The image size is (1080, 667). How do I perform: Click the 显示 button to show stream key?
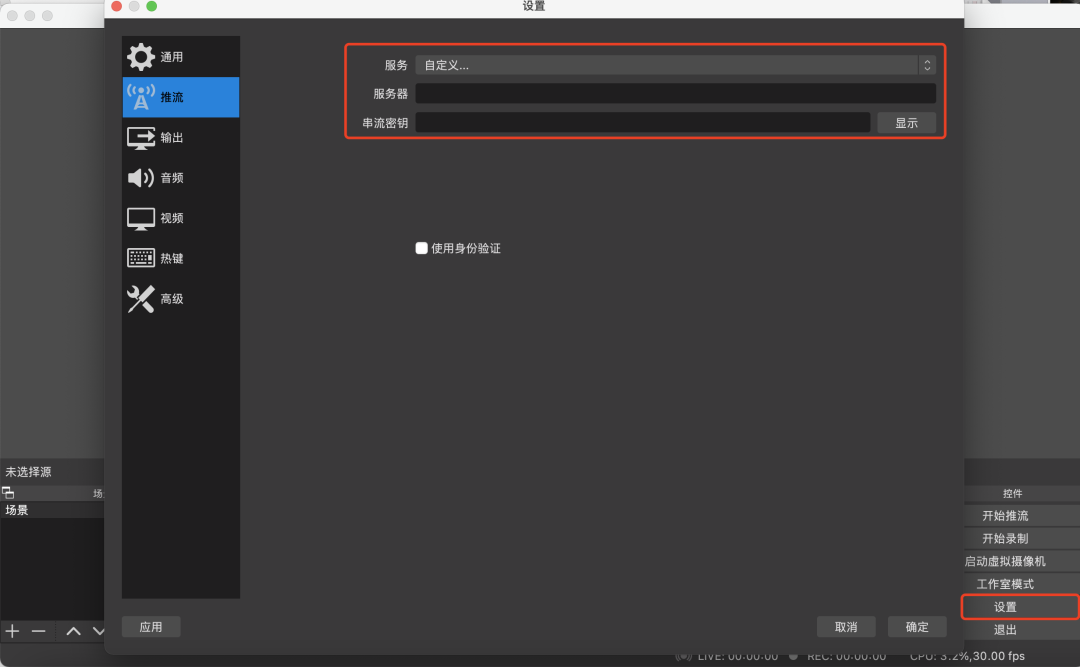906,122
